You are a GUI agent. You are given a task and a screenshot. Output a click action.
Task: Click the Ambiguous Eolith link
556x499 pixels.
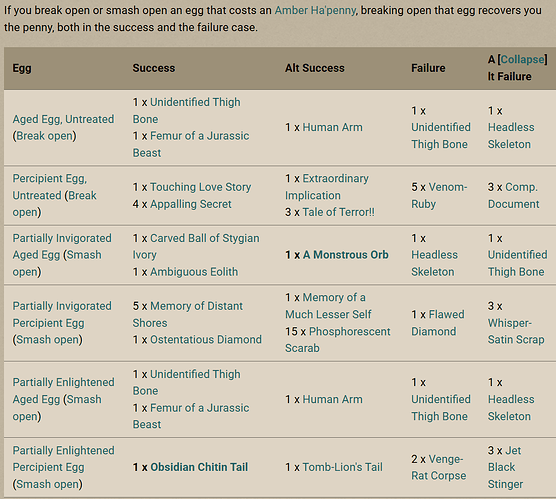click(194, 272)
